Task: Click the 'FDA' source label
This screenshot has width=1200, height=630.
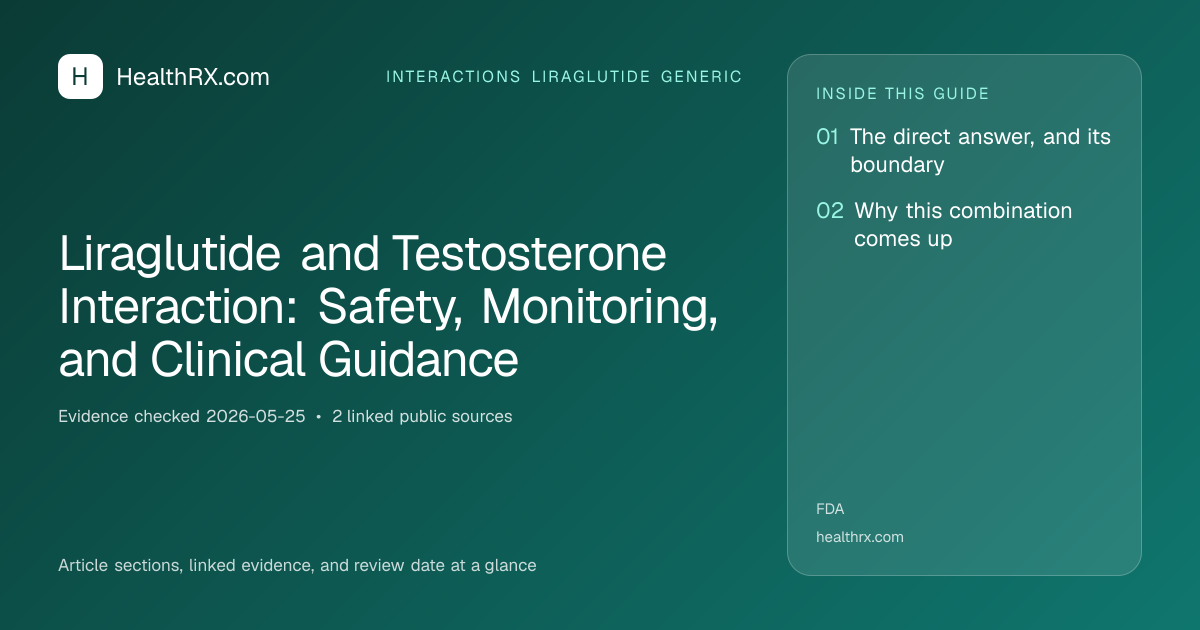Action: tap(830, 509)
